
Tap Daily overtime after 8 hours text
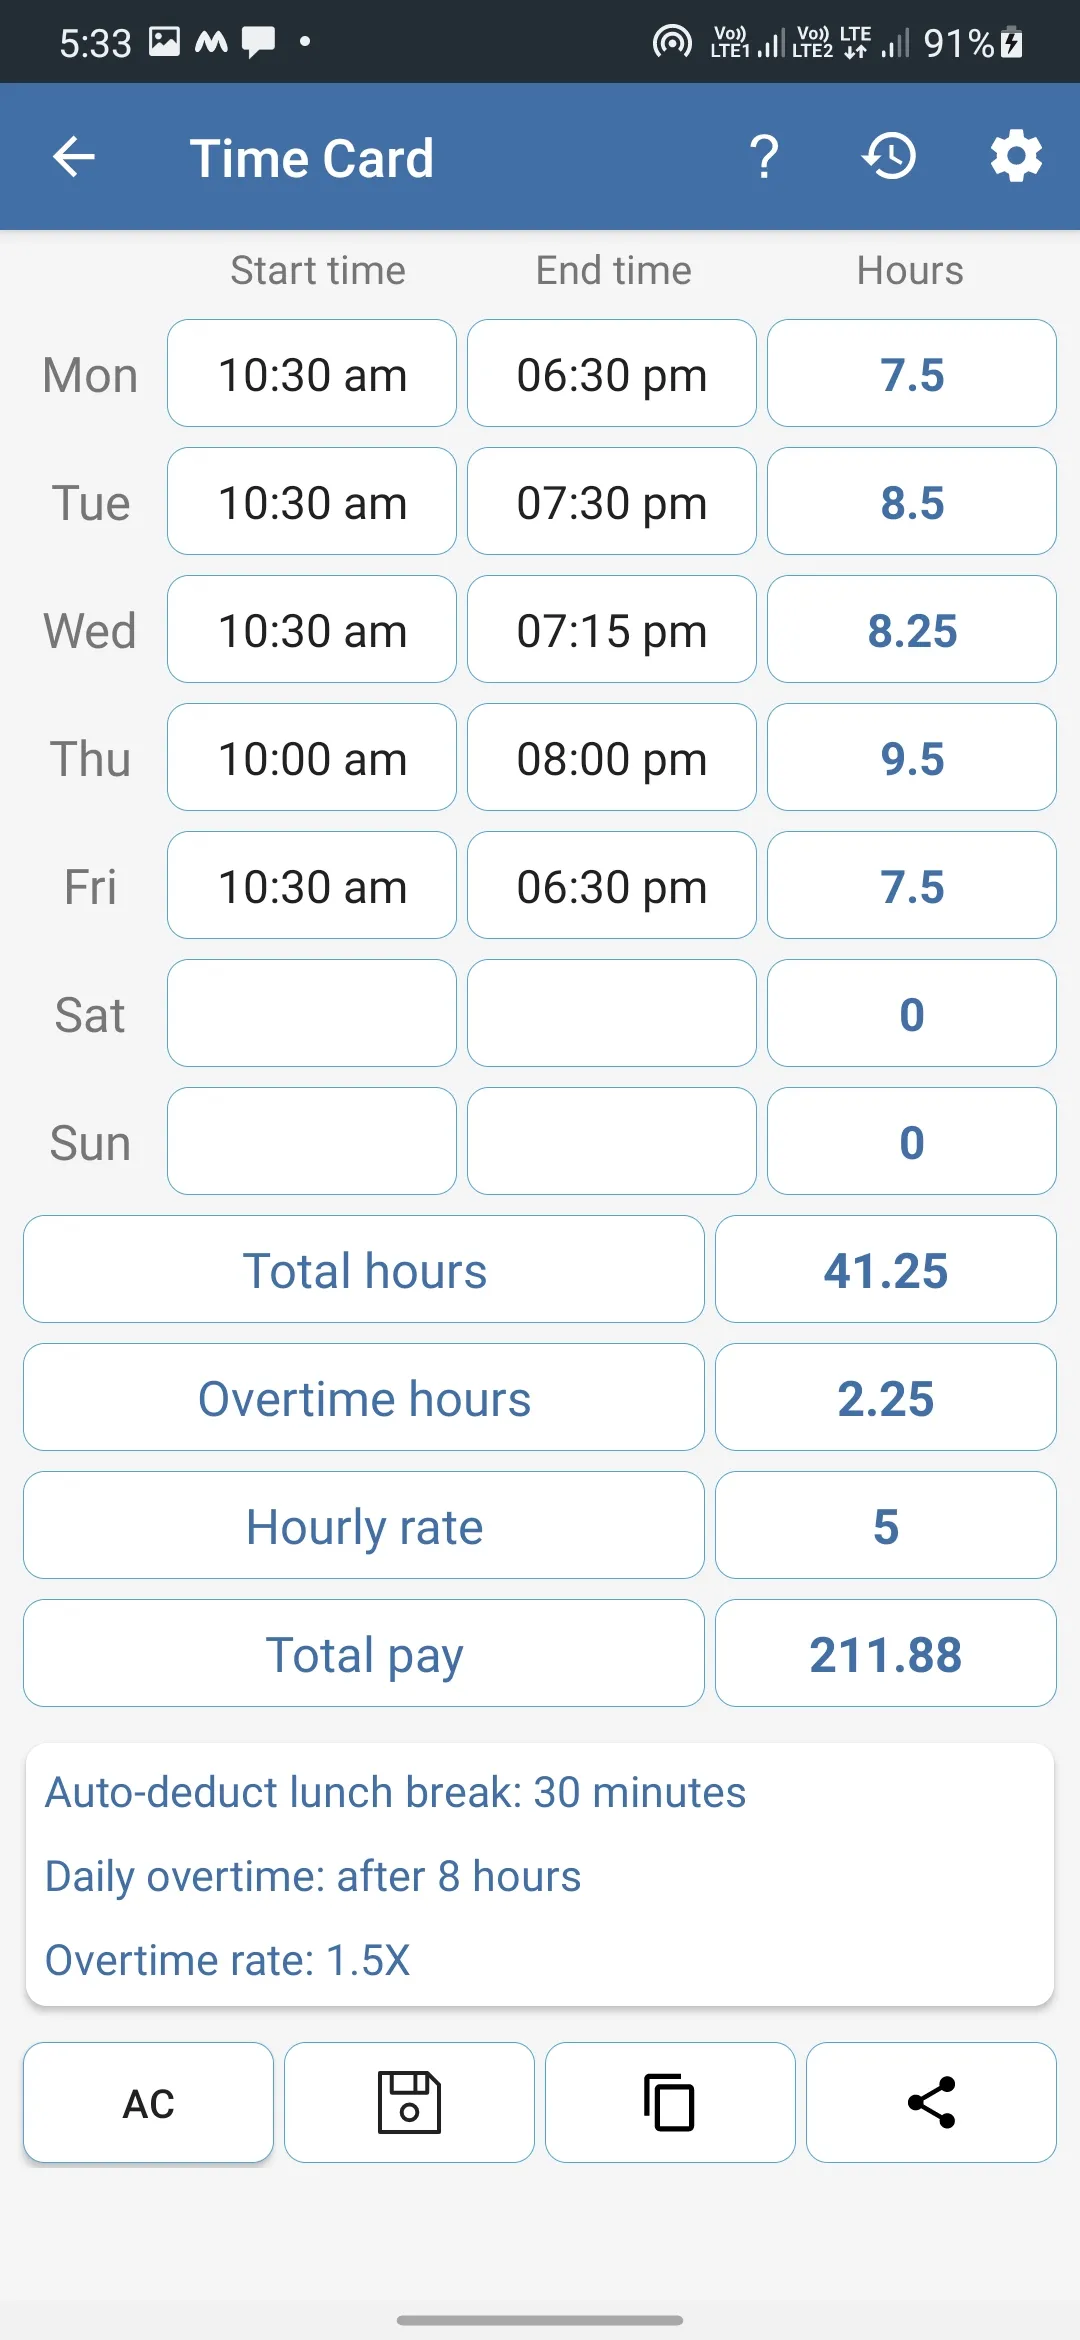click(x=313, y=1876)
